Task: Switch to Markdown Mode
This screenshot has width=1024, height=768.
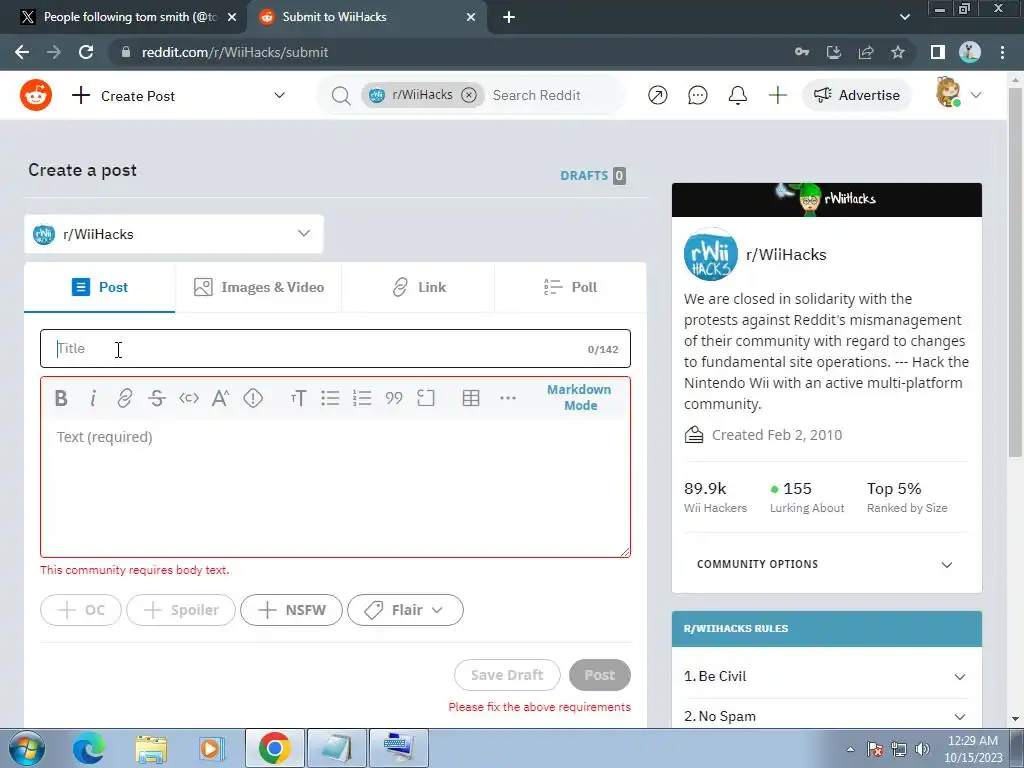Action: click(x=579, y=397)
